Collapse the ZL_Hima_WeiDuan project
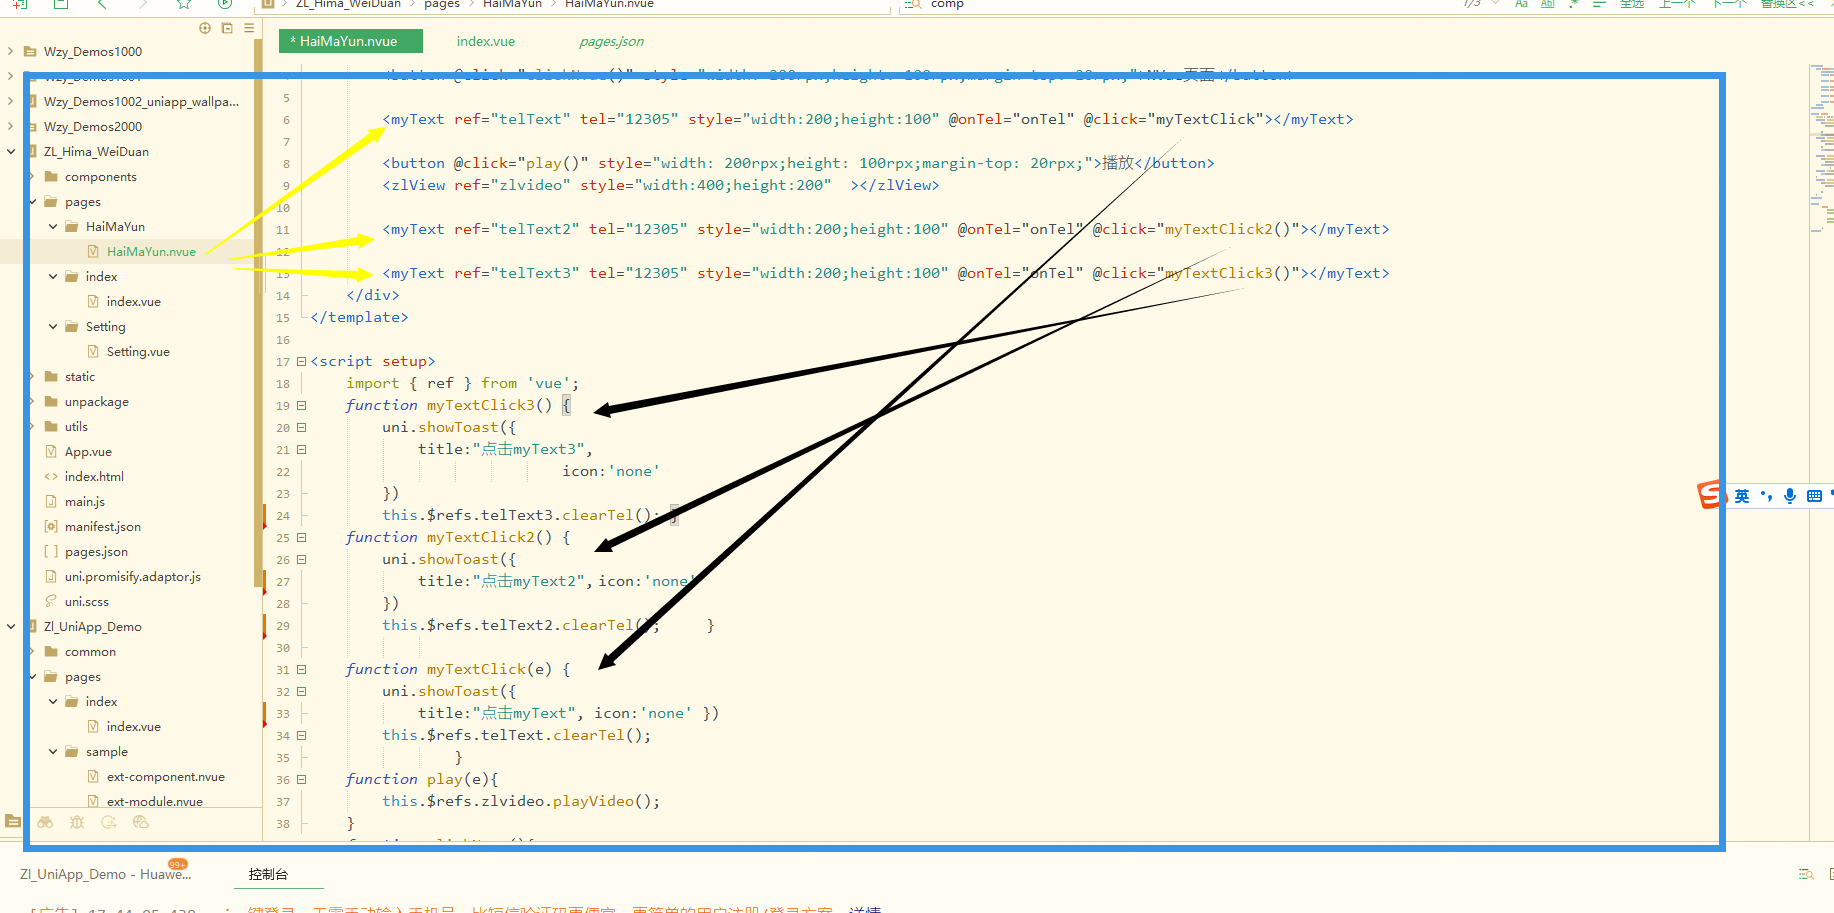Screen dimensions: 1834x913 click(10, 152)
